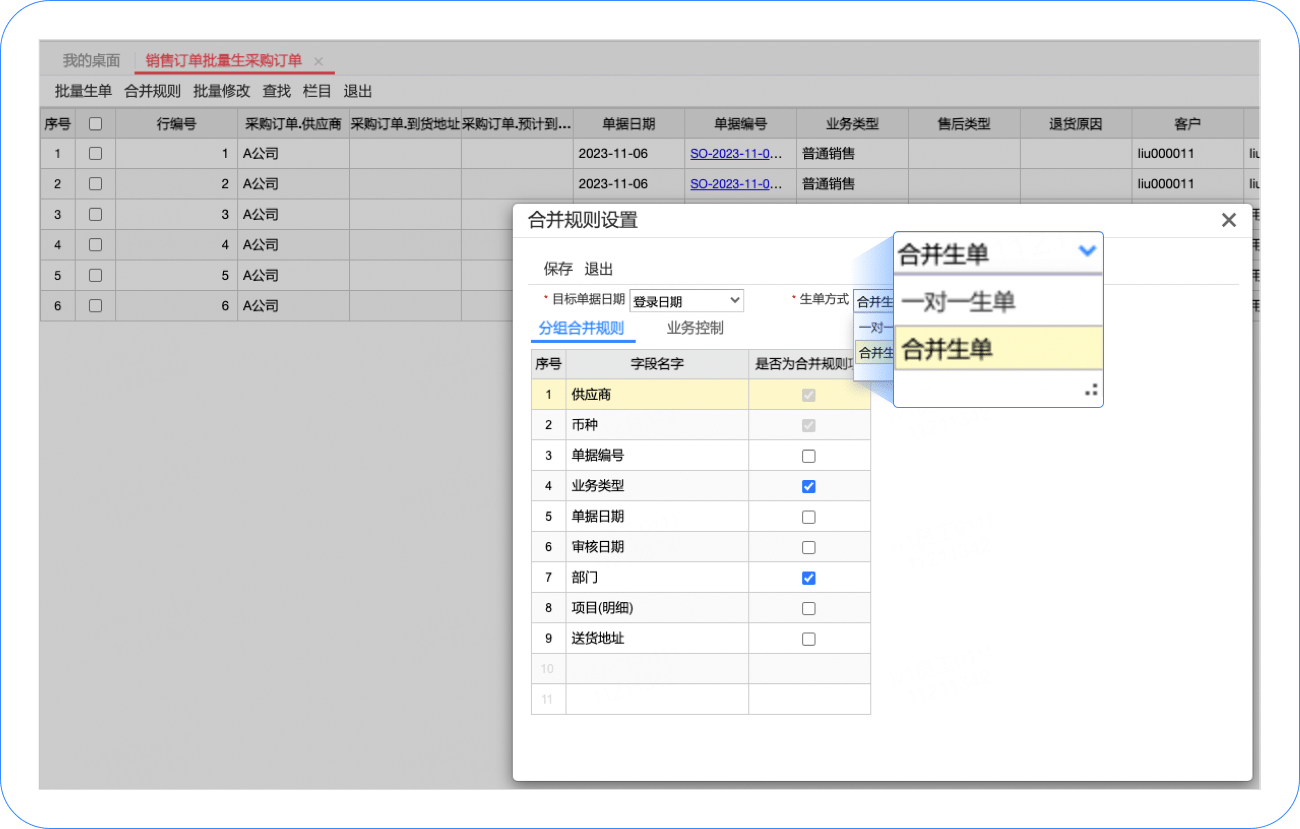Click the 字段名字 column header
The width and height of the screenshot is (1300, 829).
tap(657, 364)
